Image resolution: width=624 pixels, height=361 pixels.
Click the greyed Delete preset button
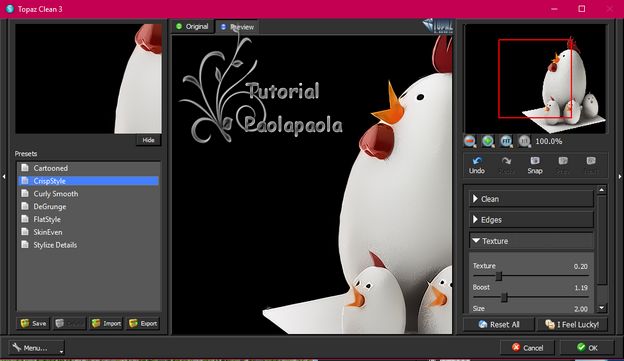click(x=69, y=323)
